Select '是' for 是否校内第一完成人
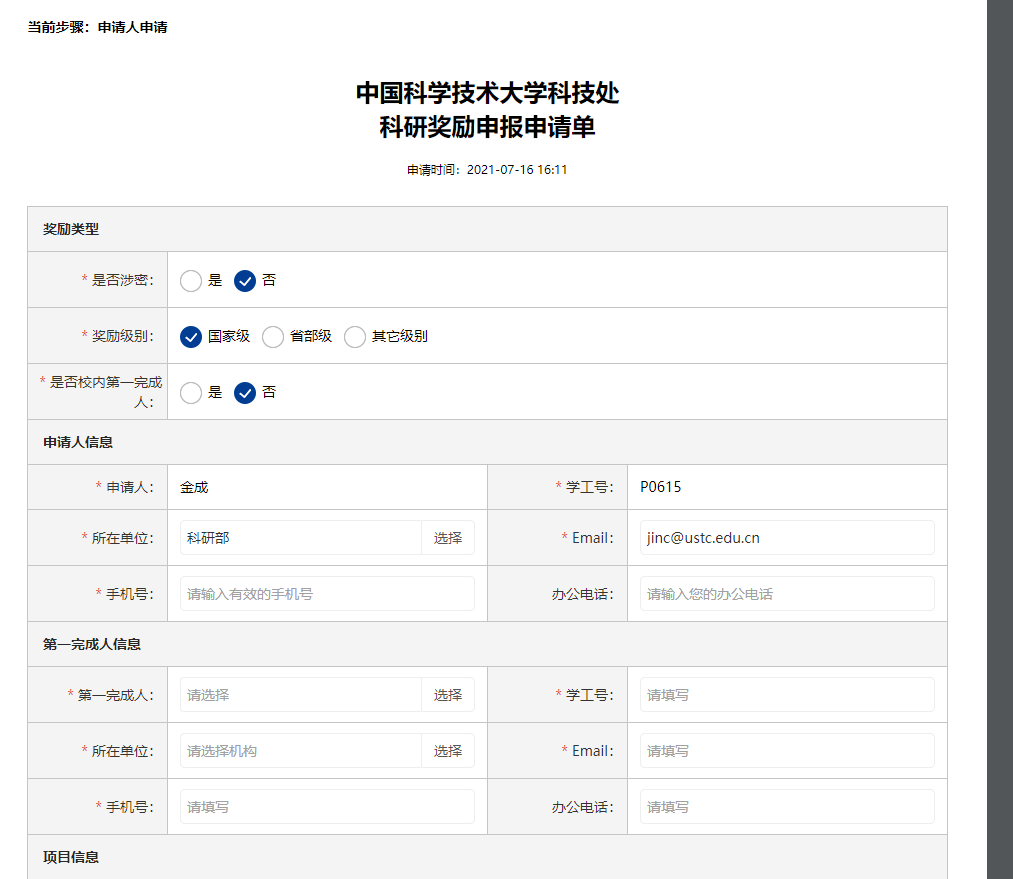Viewport: 1013px width, 879px height. tap(191, 393)
